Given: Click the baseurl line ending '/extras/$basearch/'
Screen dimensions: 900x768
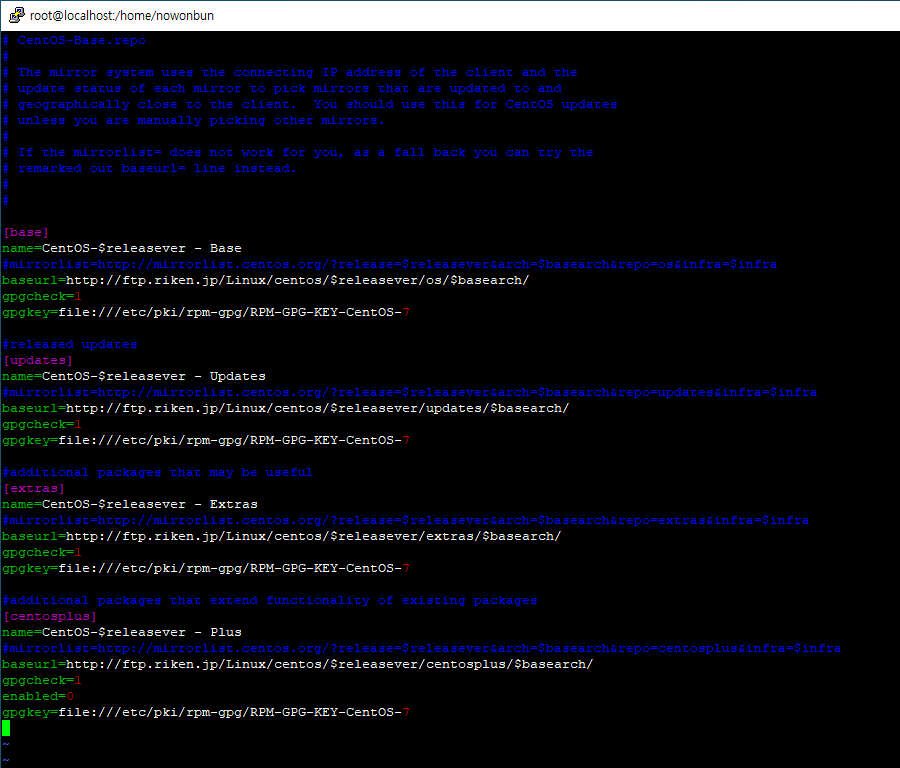Looking at the screenshot, I should click(282, 537).
